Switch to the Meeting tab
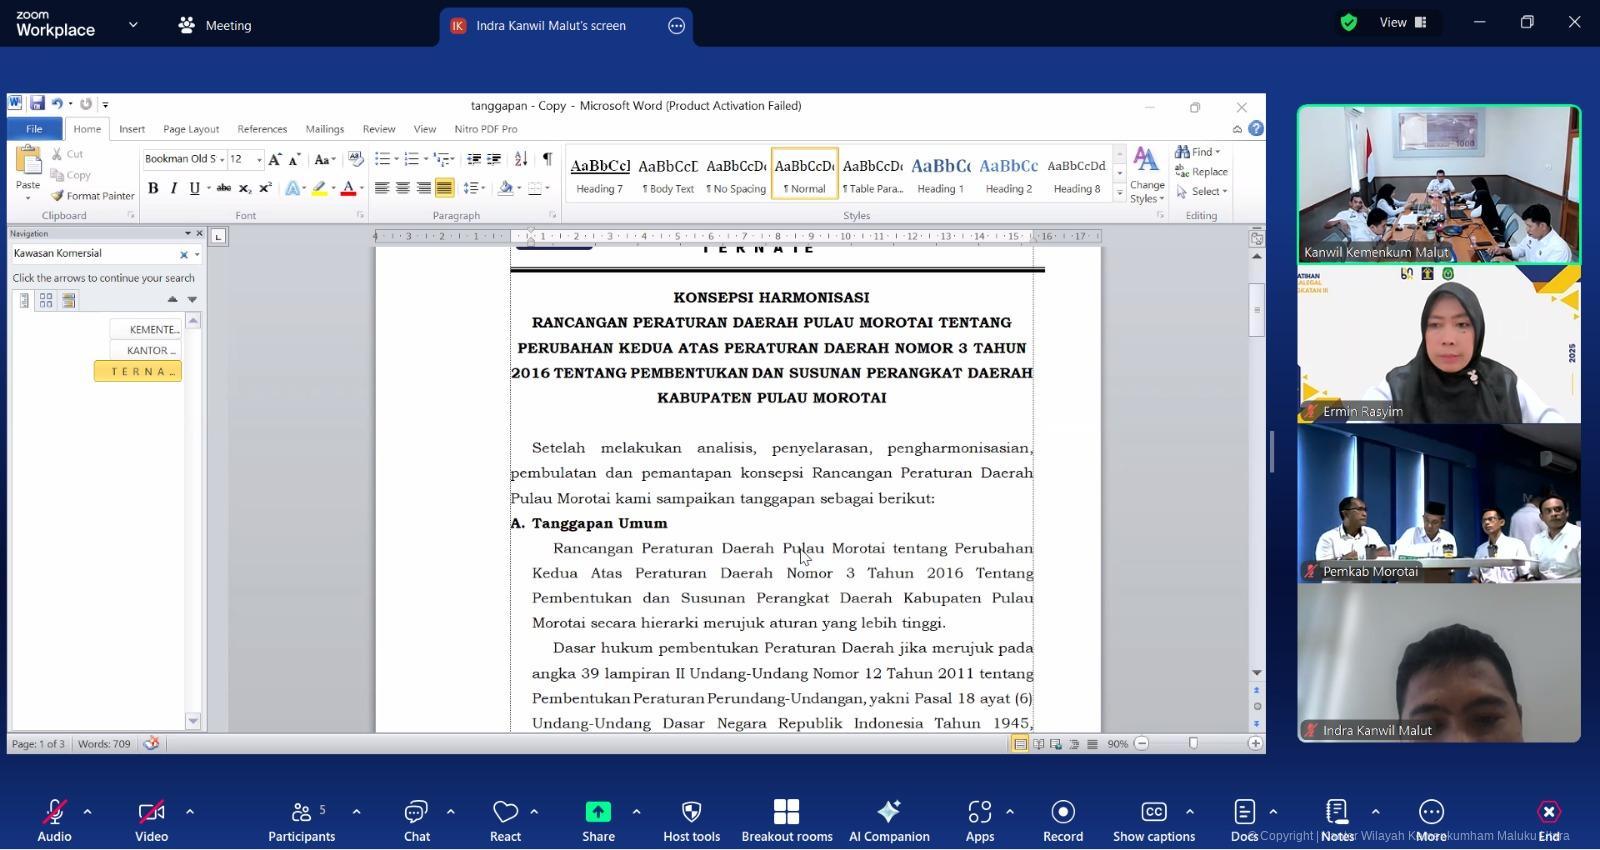The image size is (1600, 850). pos(216,26)
